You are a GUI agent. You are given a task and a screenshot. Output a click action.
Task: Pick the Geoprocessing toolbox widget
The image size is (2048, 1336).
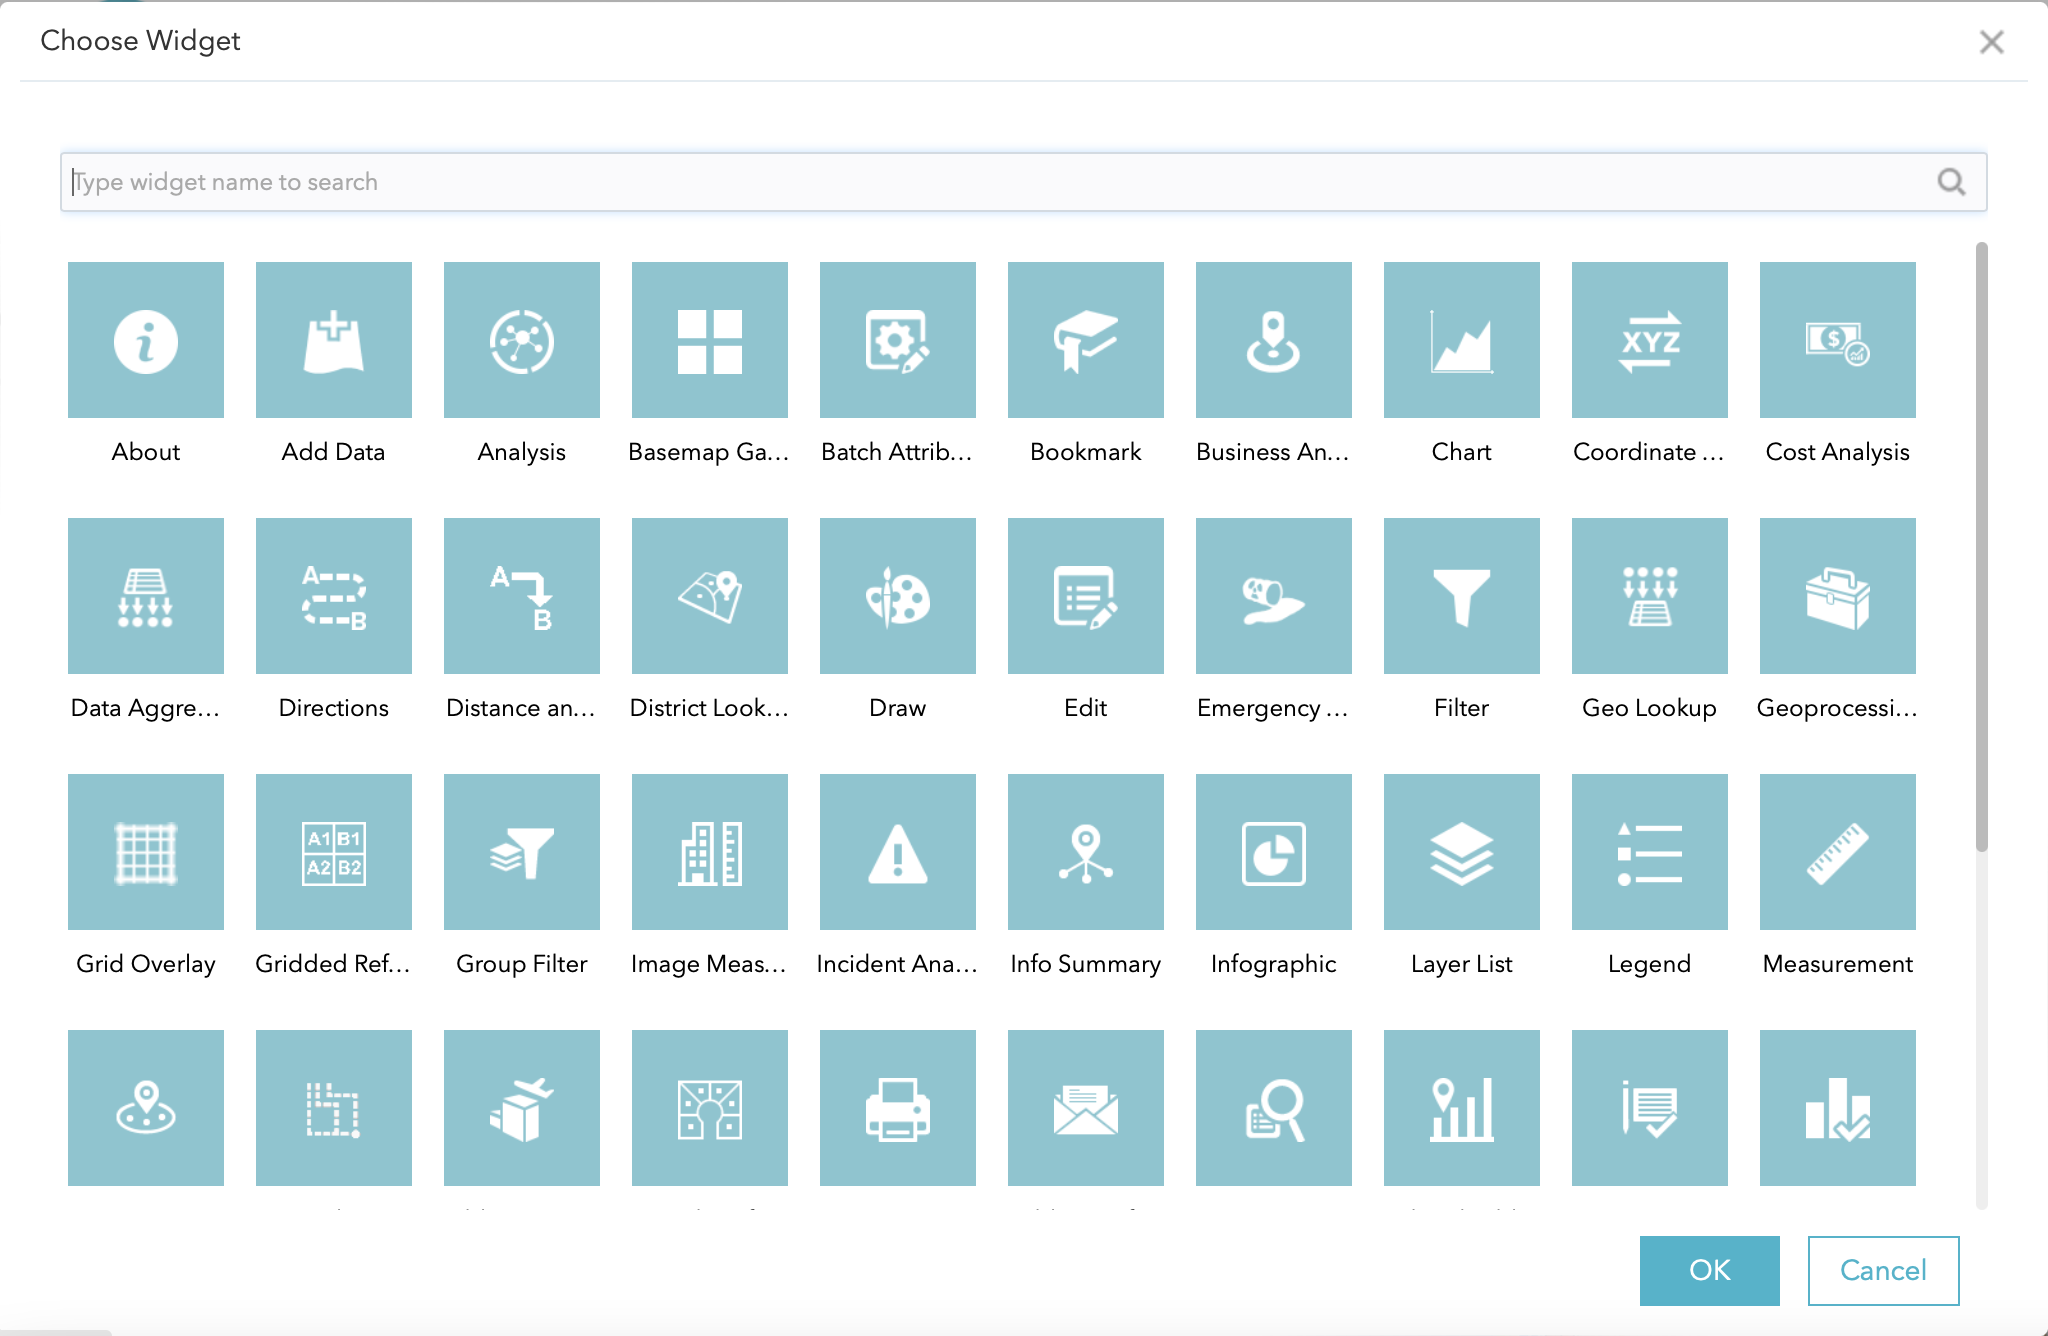pyautogui.click(x=1838, y=596)
